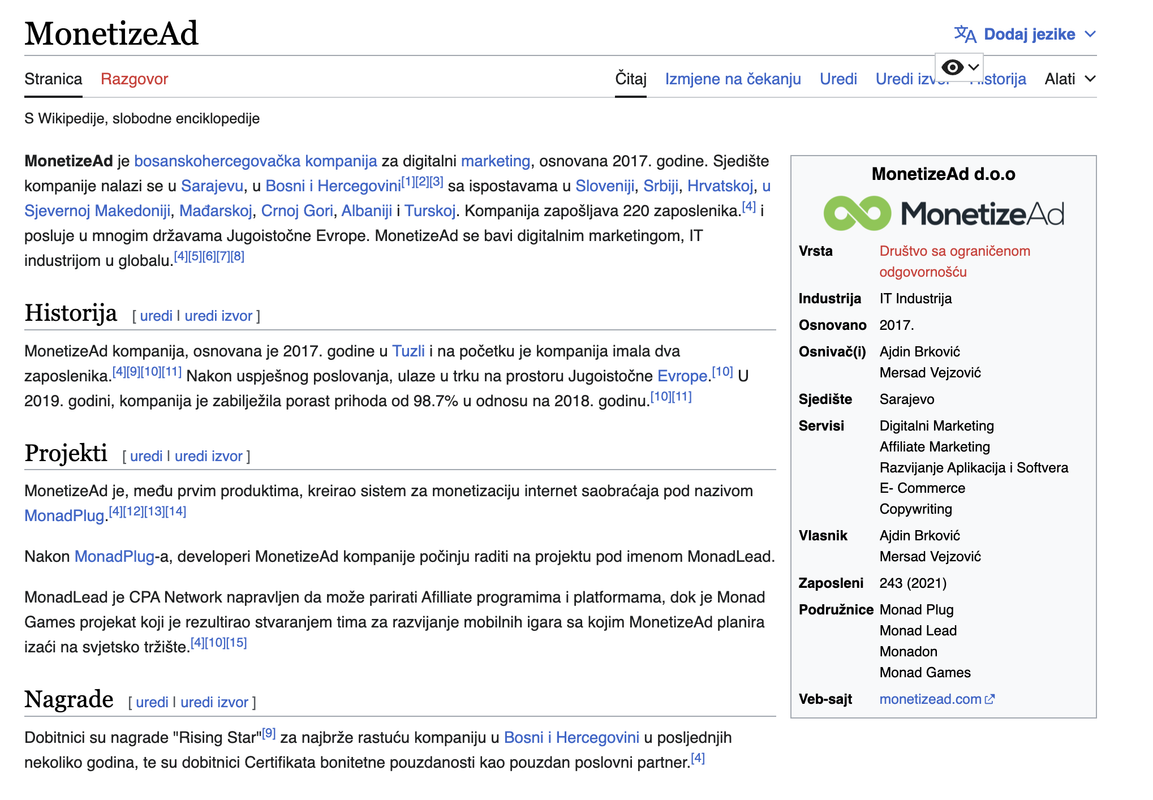This screenshot has height=800, width=1153.
Task: Click uredi next to Nagrade heading
Action: pyautogui.click(x=152, y=703)
